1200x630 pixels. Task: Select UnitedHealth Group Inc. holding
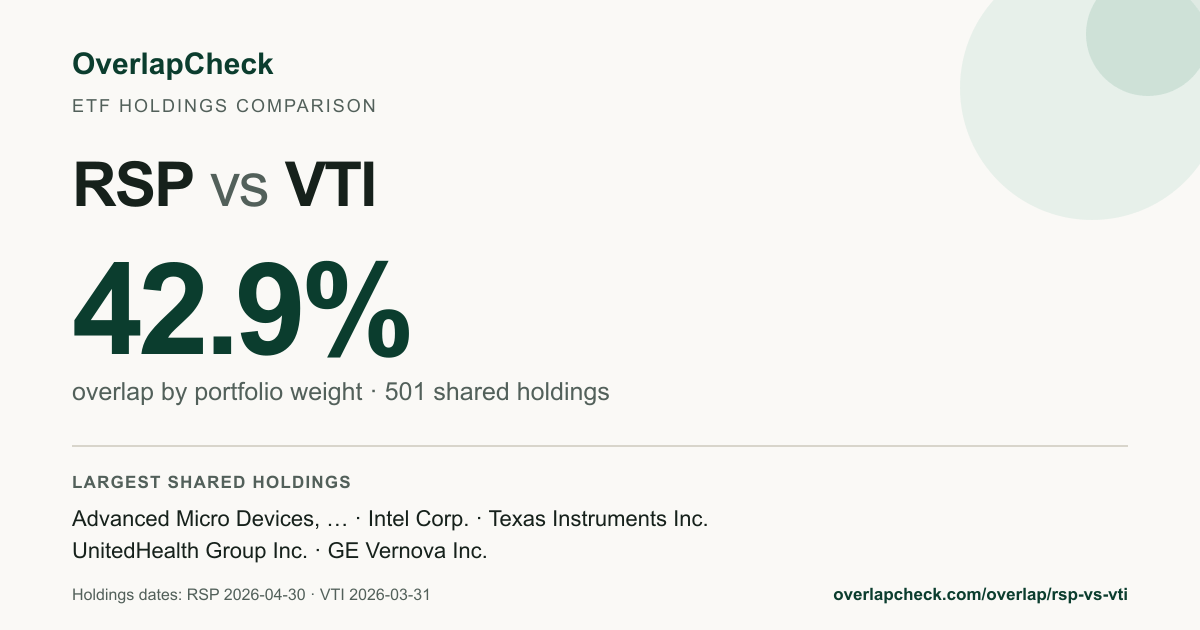point(190,551)
